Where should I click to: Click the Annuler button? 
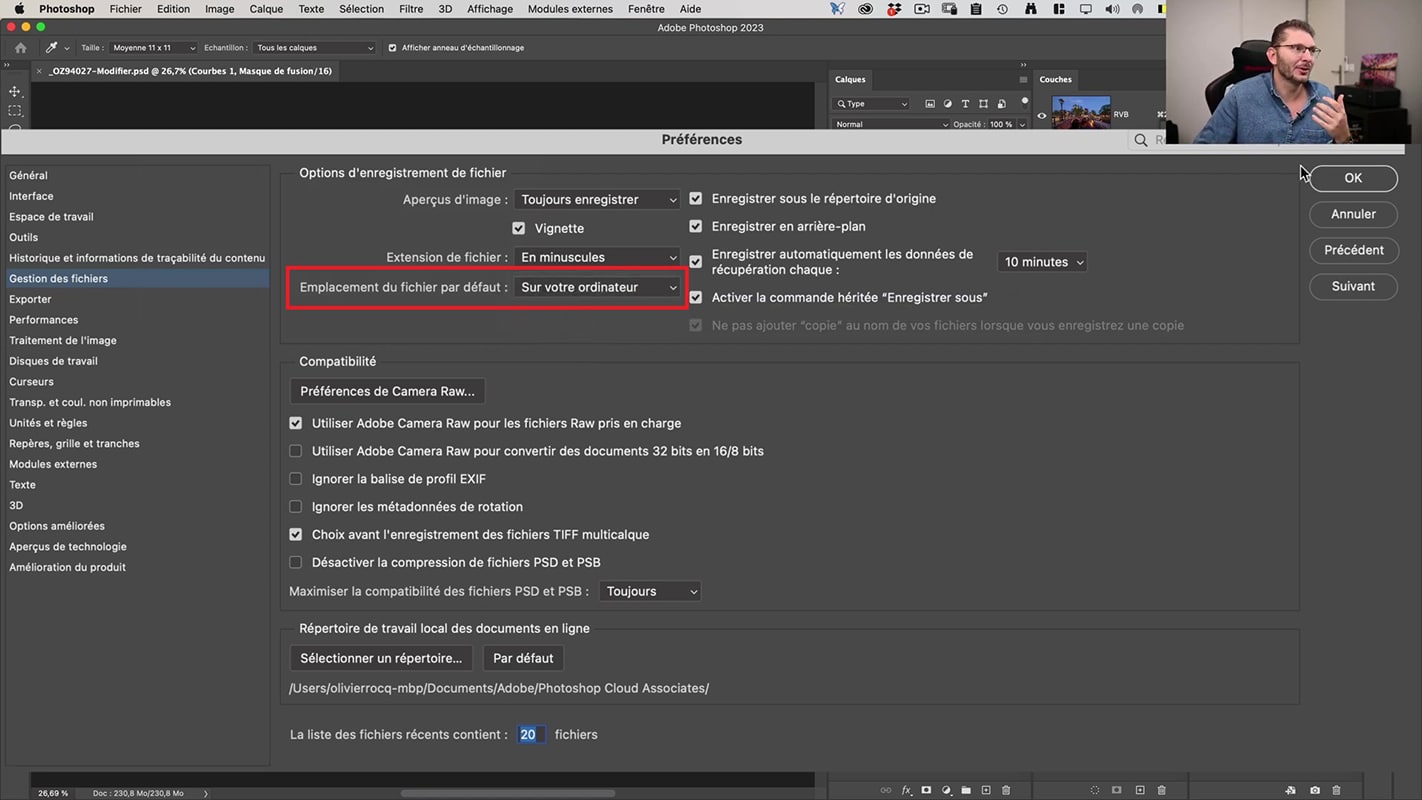[x=1353, y=214]
